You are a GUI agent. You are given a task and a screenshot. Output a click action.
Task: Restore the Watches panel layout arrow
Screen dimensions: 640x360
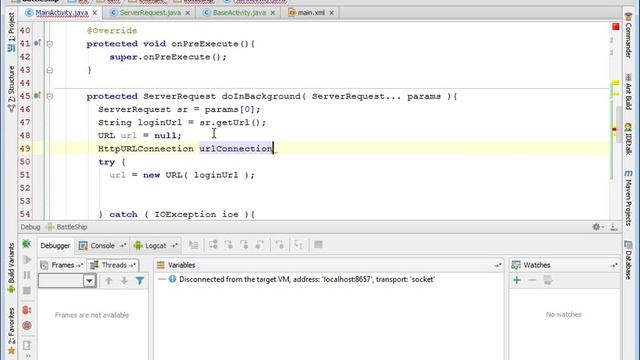click(613, 266)
